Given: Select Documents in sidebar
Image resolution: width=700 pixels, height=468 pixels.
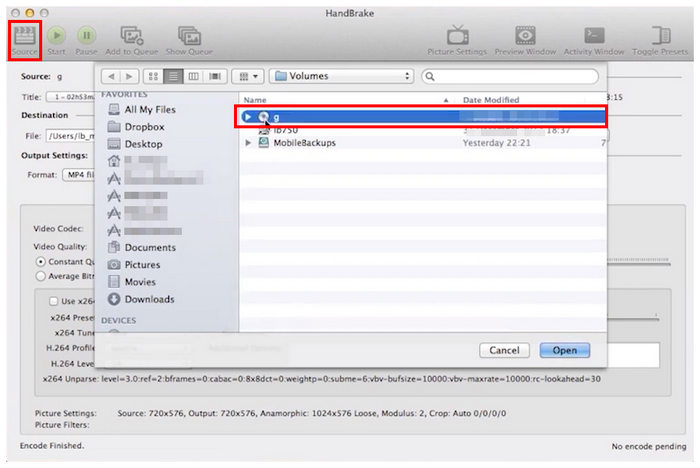Looking at the screenshot, I should [142, 247].
